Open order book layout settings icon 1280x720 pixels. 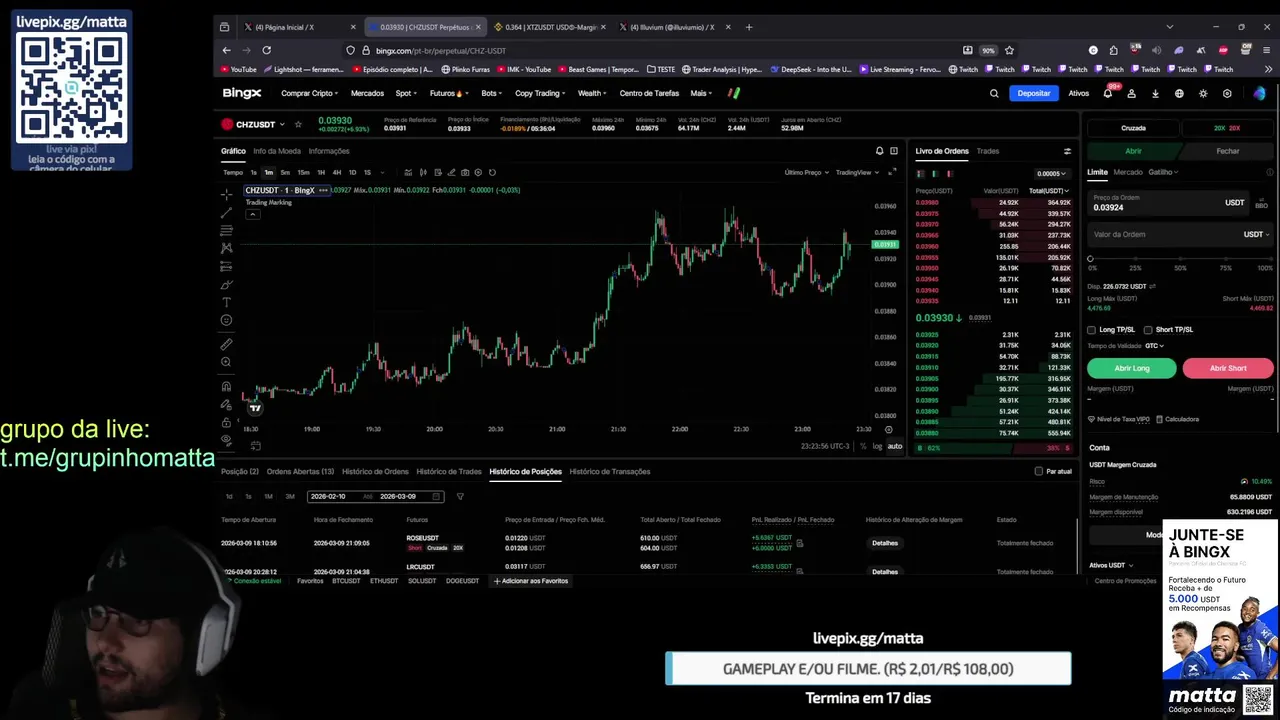coord(1067,151)
